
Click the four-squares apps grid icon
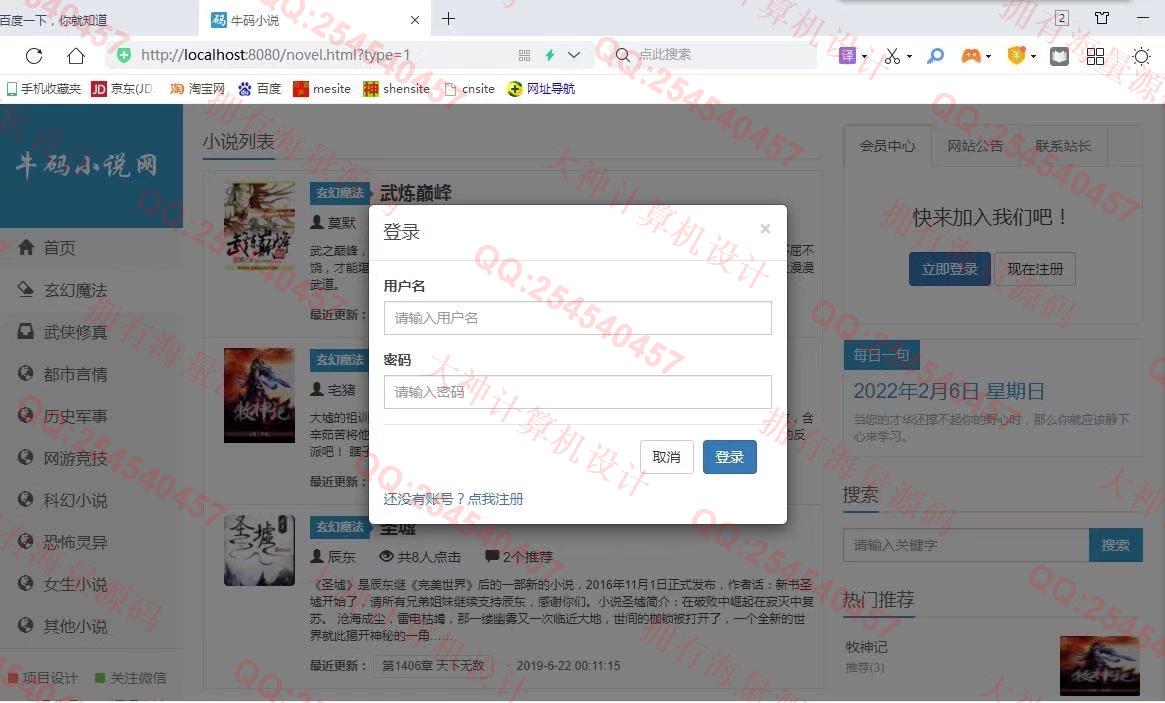[1095, 56]
